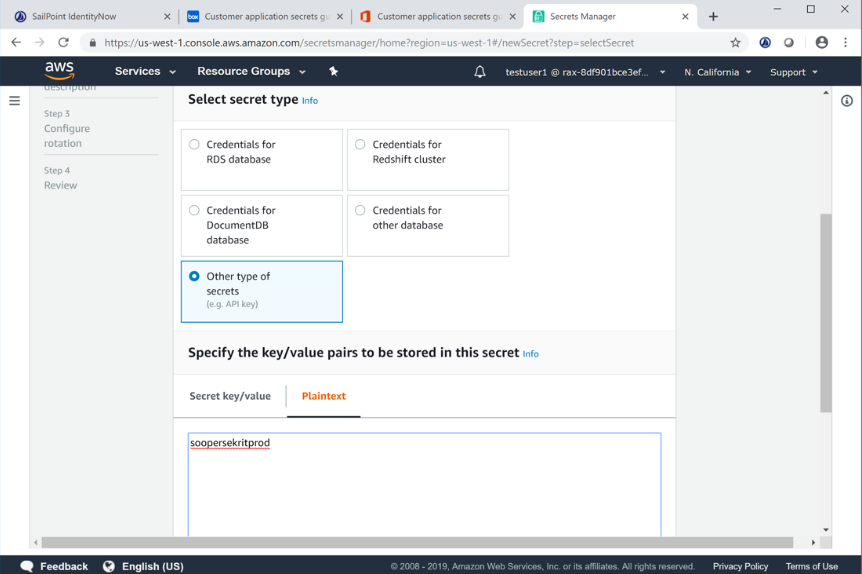Switch to SailPoint IdentityNow browser tab
The image size is (862, 574).
[x=90, y=17]
